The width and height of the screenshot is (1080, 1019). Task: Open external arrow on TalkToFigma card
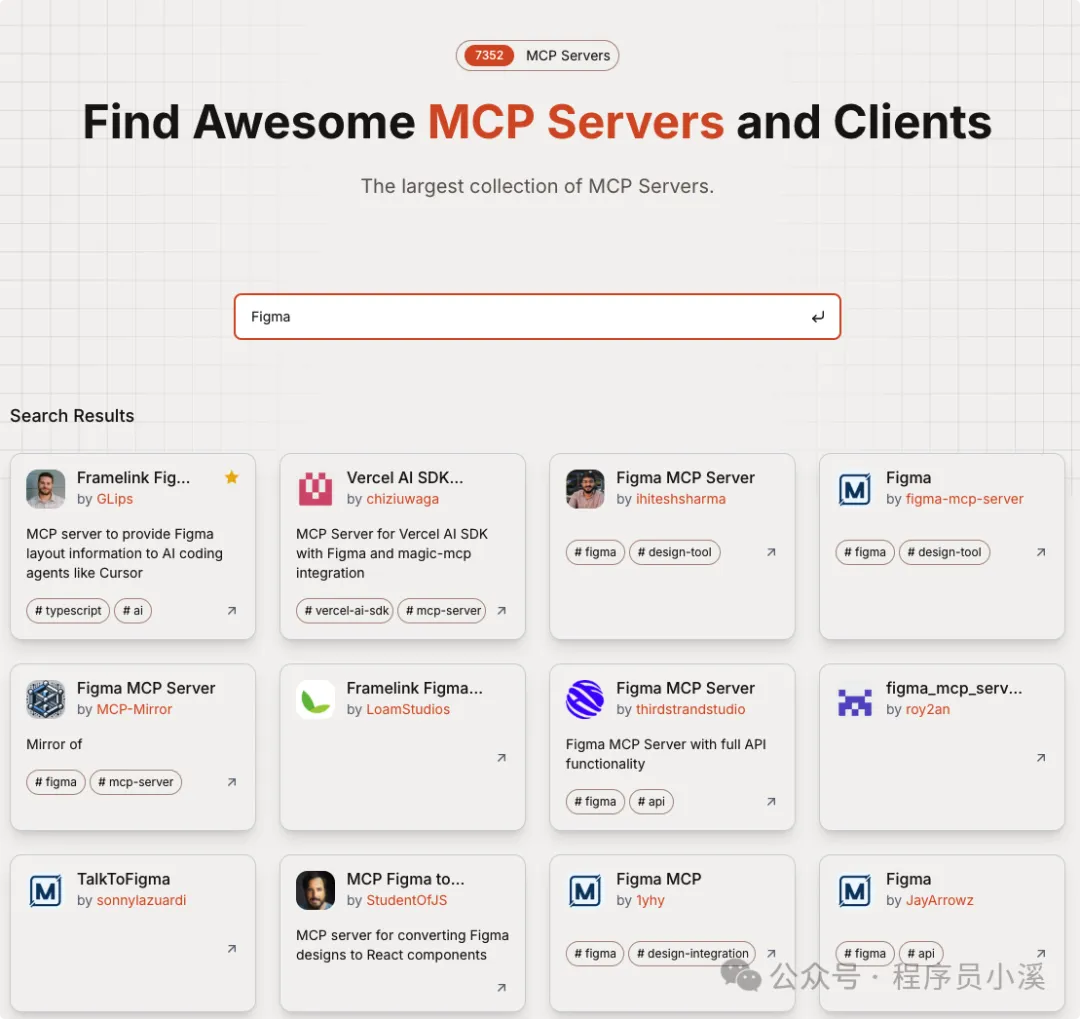point(232,949)
